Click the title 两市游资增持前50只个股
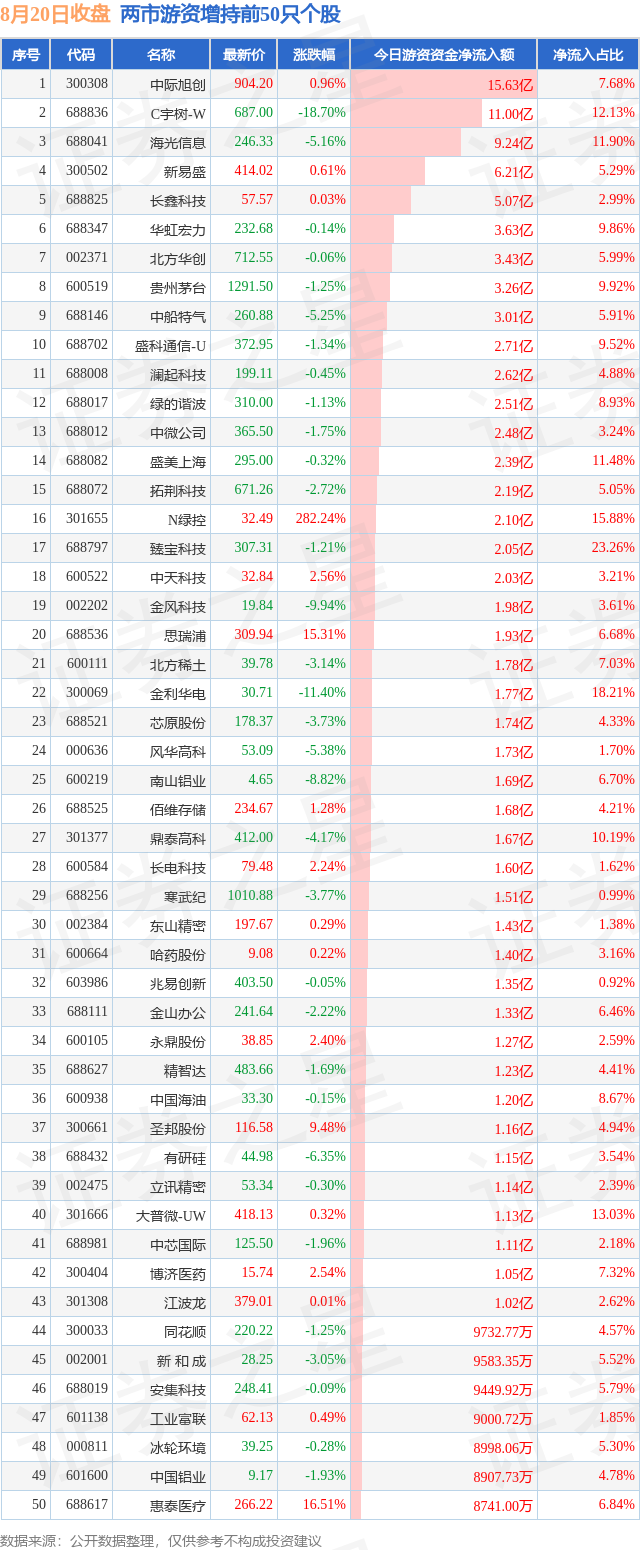 (230, 15)
